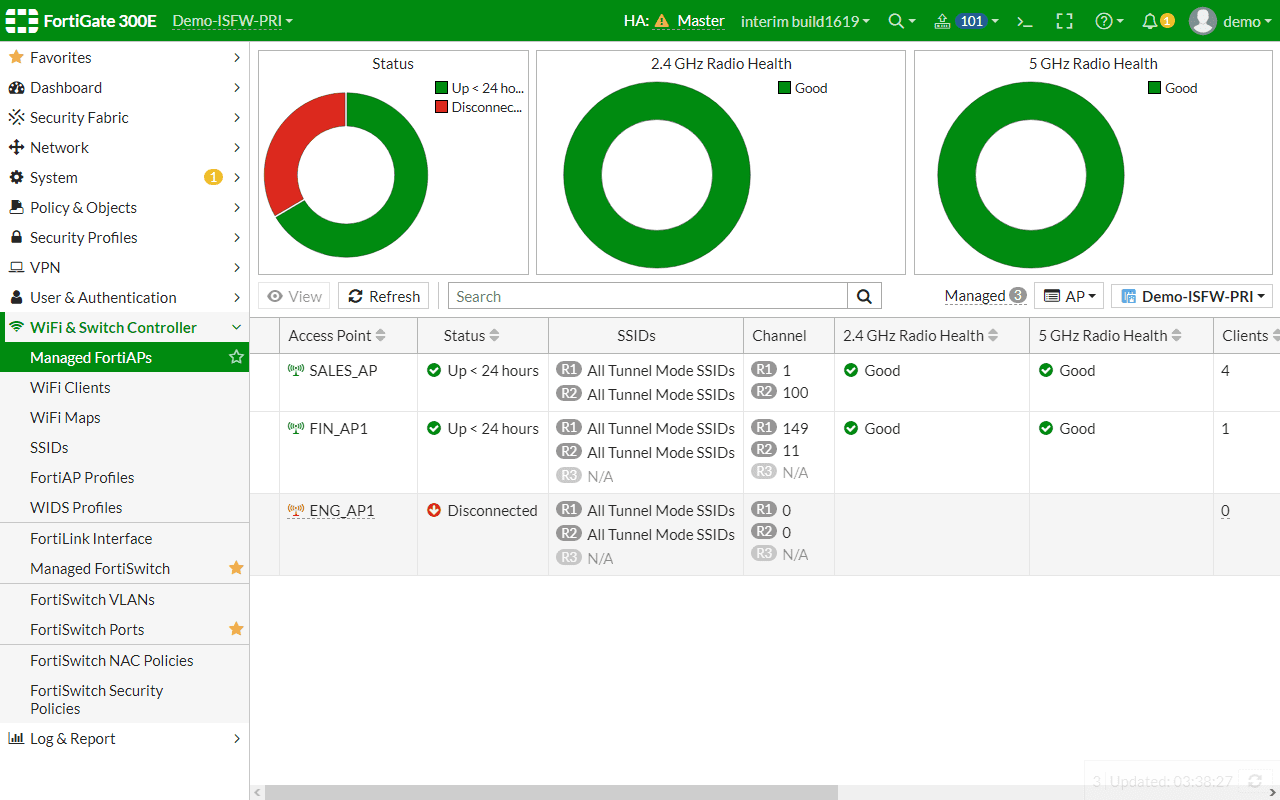Open the notifications bell

coord(1150,21)
